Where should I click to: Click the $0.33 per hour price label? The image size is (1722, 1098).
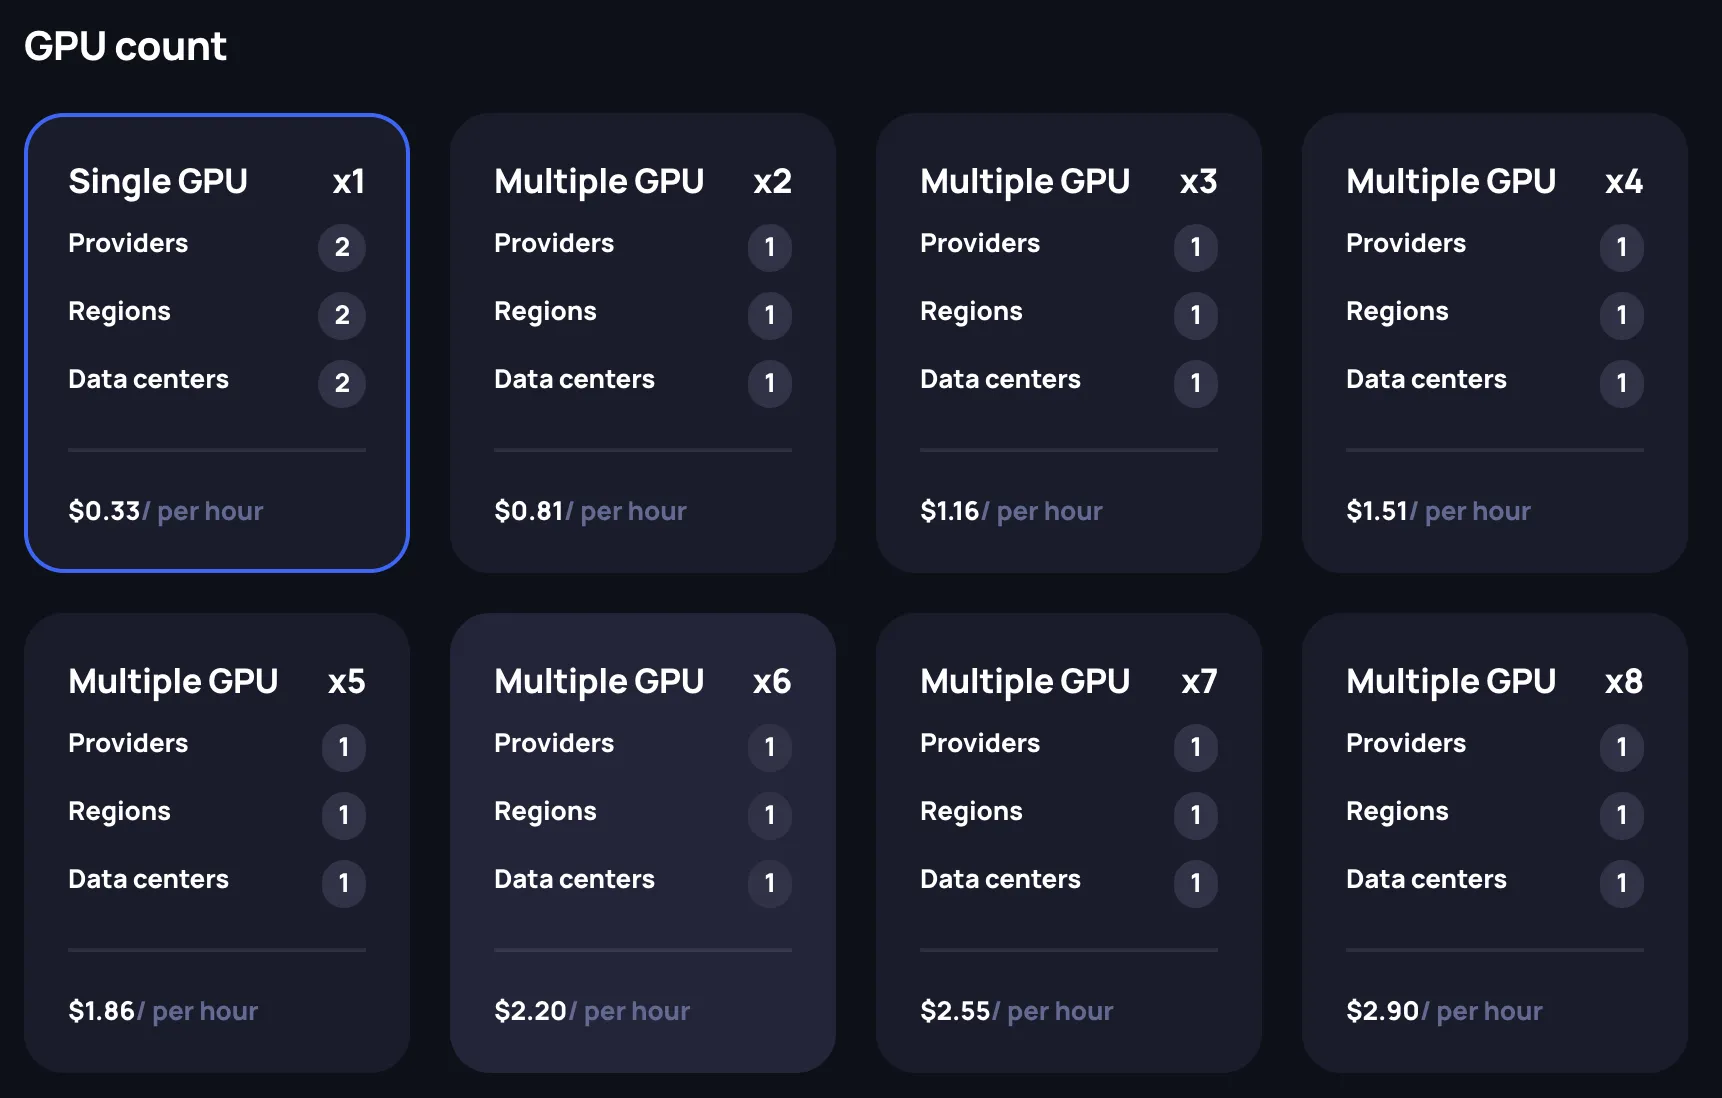point(166,511)
